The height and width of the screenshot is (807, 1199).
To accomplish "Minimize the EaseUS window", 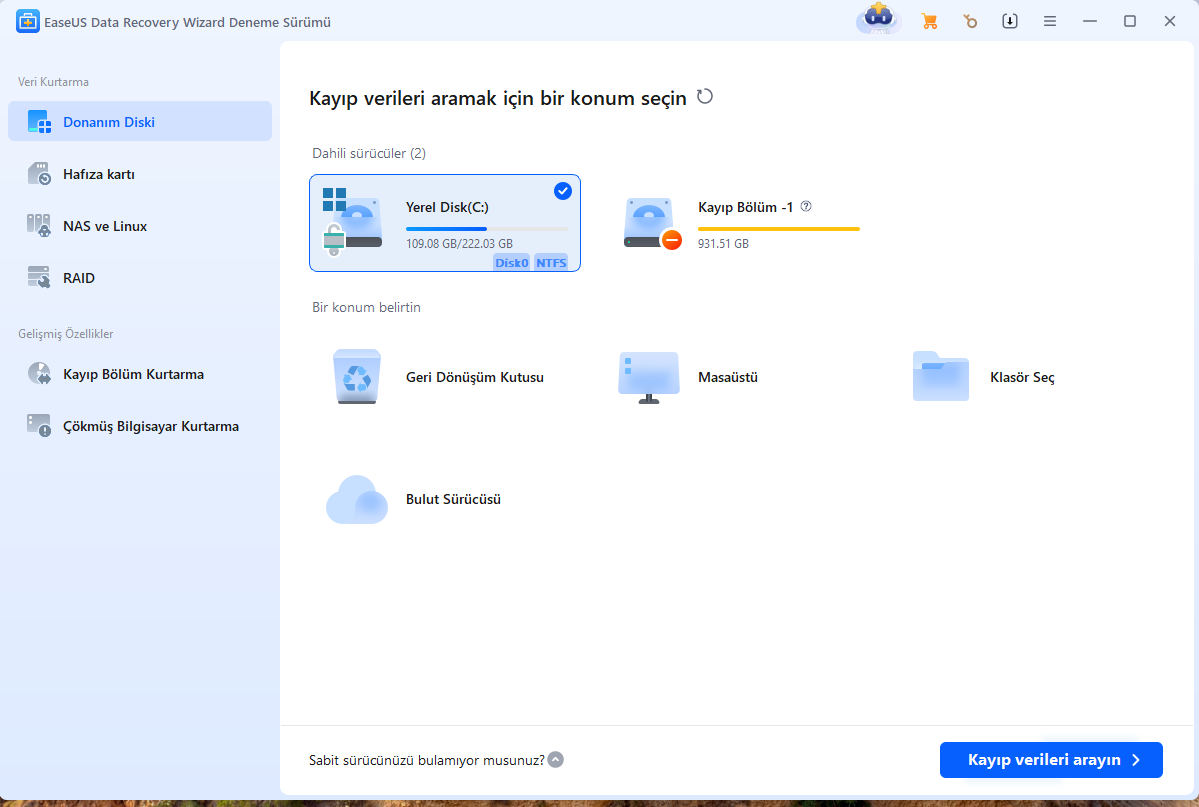I will pyautogui.click(x=1090, y=21).
